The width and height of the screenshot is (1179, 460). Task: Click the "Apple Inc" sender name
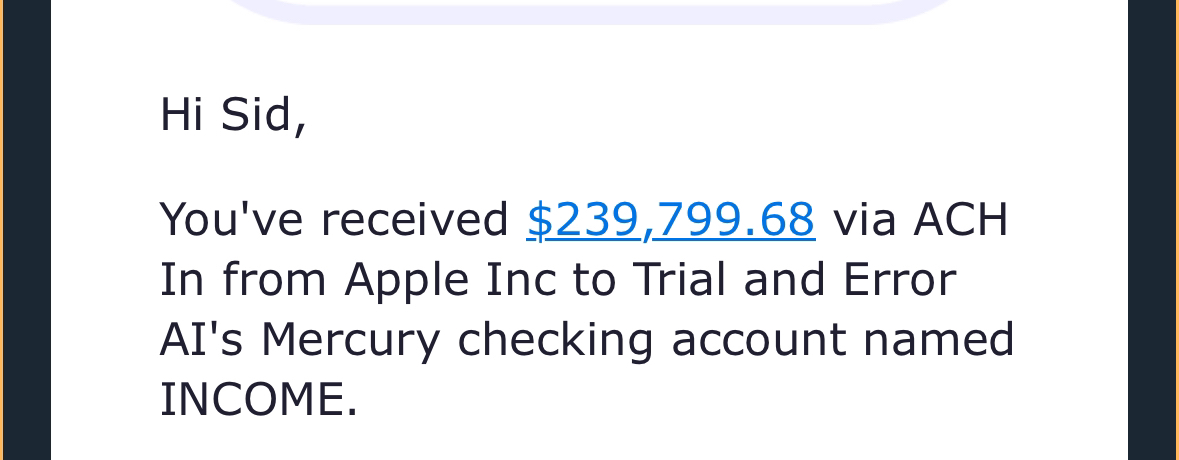pyautogui.click(x=450, y=280)
